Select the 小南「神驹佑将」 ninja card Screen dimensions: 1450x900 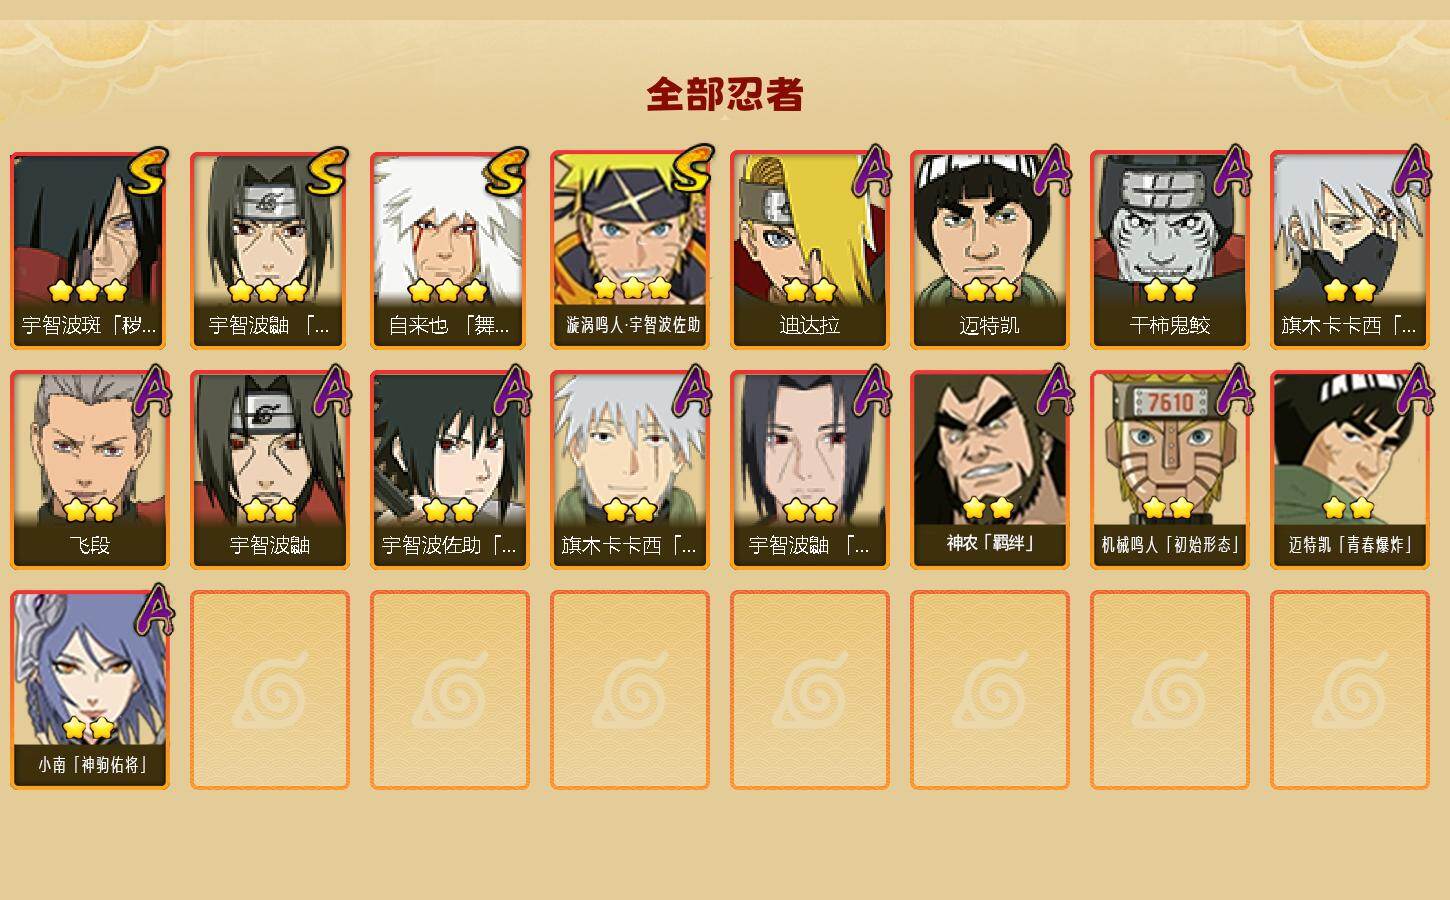[90, 690]
